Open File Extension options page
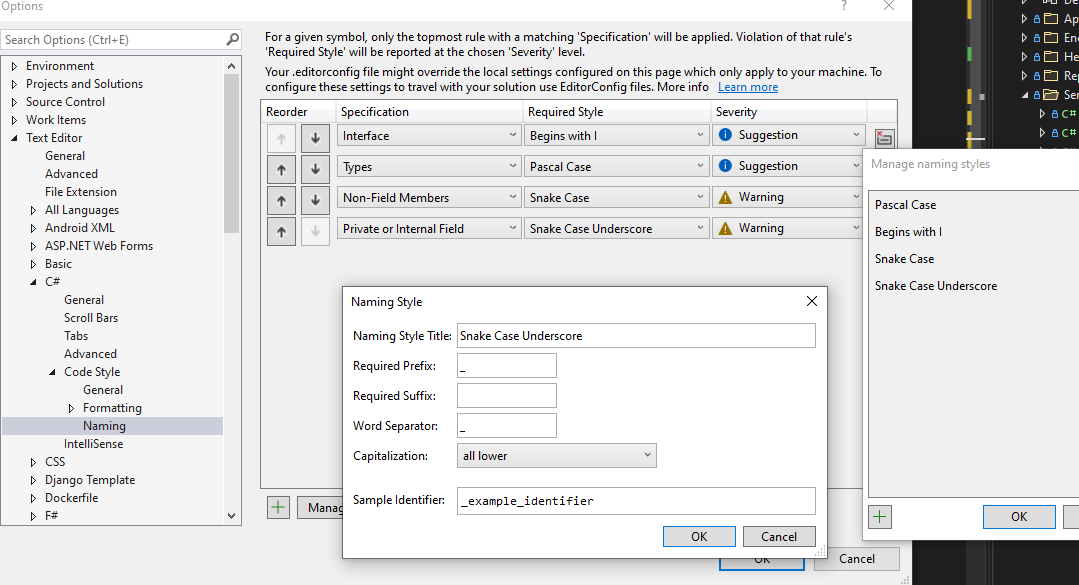This screenshot has width=1079, height=585. (x=81, y=192)
